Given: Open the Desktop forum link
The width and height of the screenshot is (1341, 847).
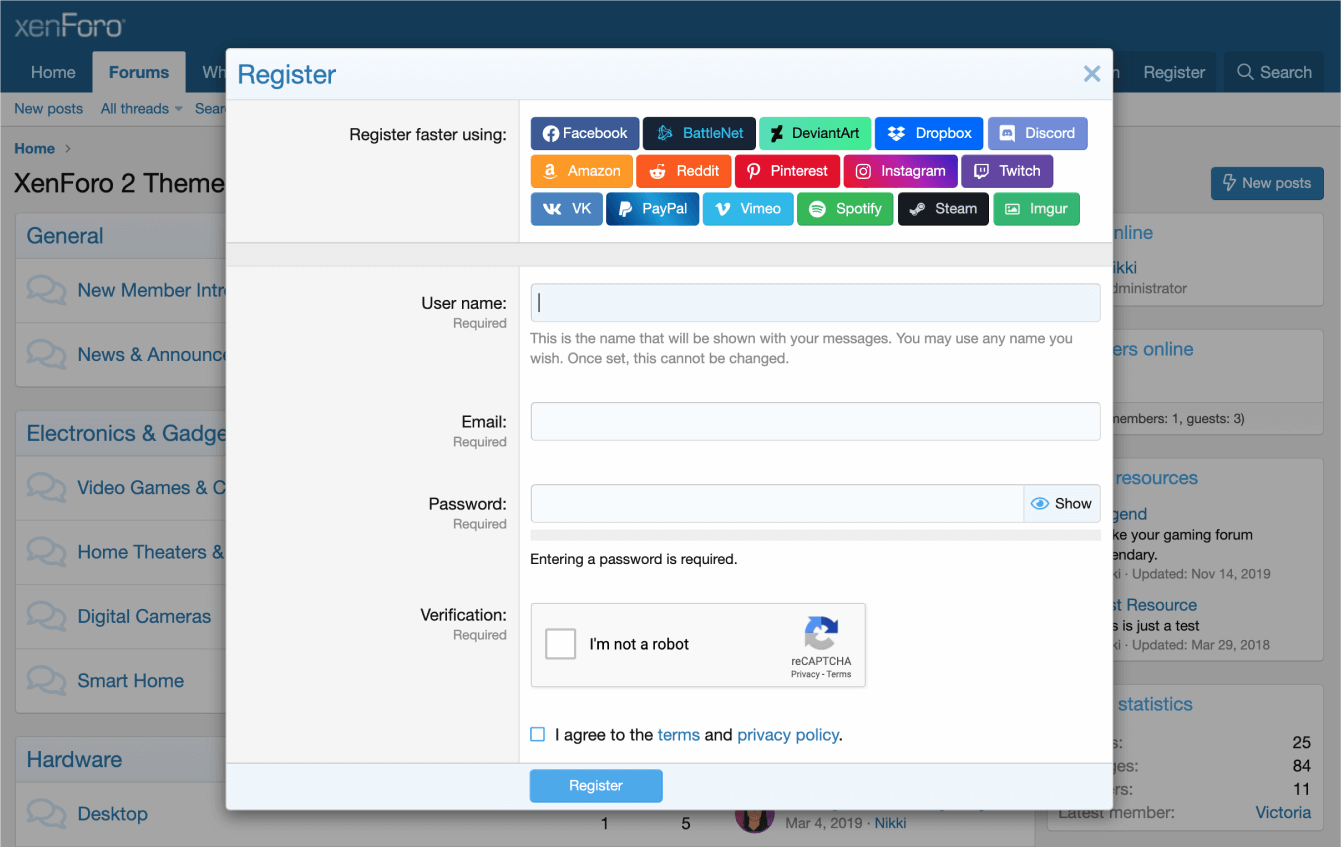Looking at the screenshot, I should [x=113, y=814].
